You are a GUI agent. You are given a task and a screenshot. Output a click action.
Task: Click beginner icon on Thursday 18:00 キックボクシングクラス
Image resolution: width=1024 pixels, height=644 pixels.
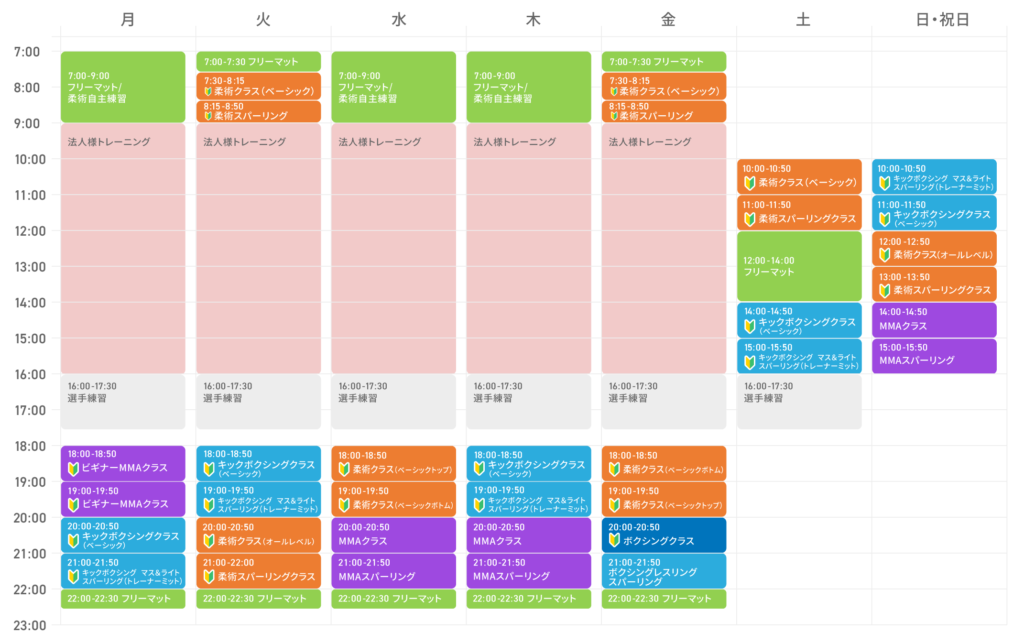click(x=478, y=468)
